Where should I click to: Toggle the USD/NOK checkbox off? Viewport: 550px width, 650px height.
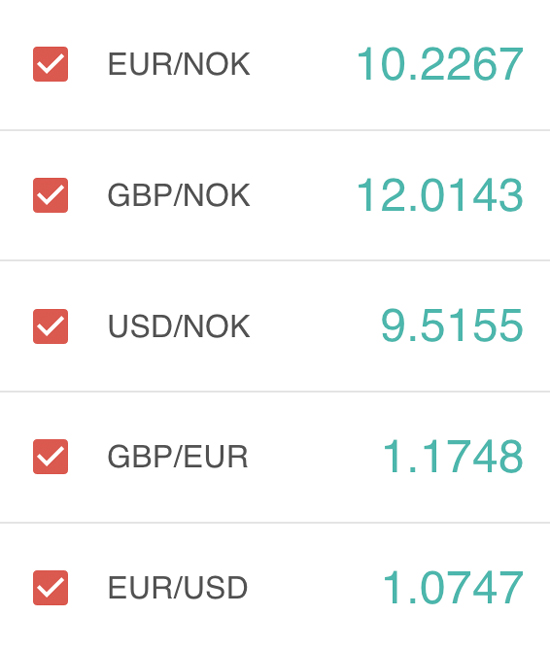tap(51, 326)
